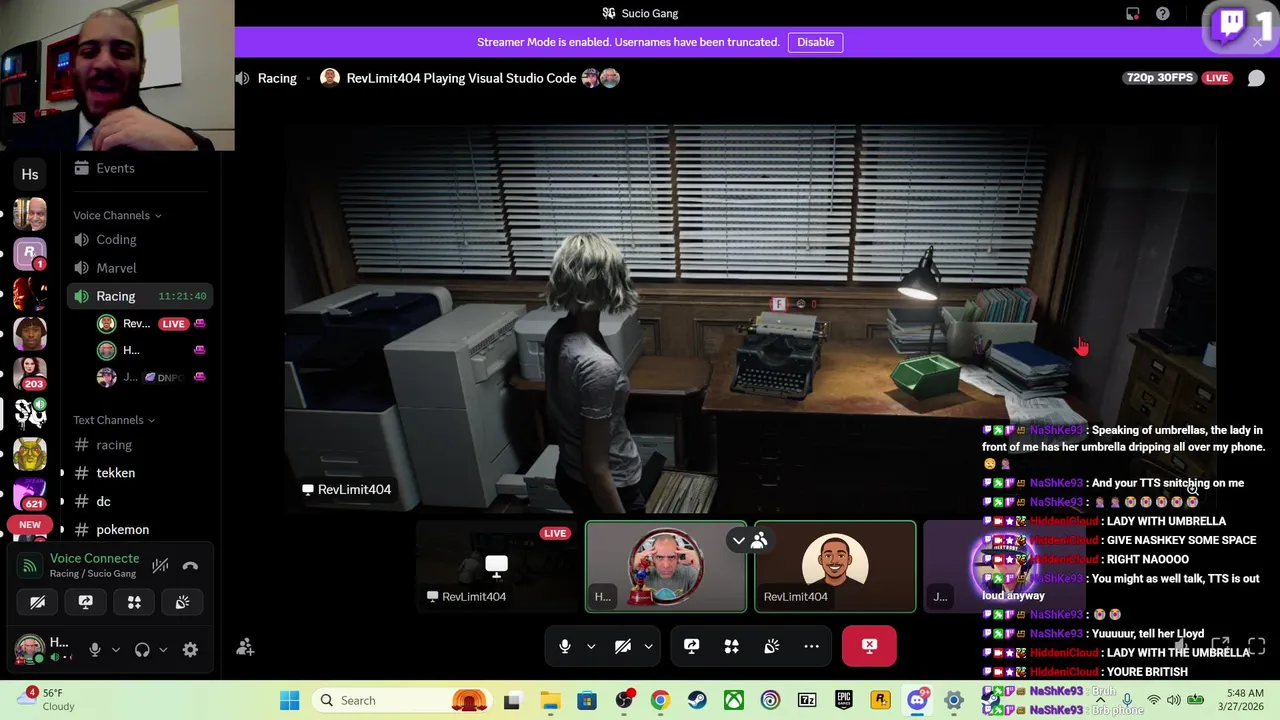Open server with 203 notification badge

pos(30,372)
